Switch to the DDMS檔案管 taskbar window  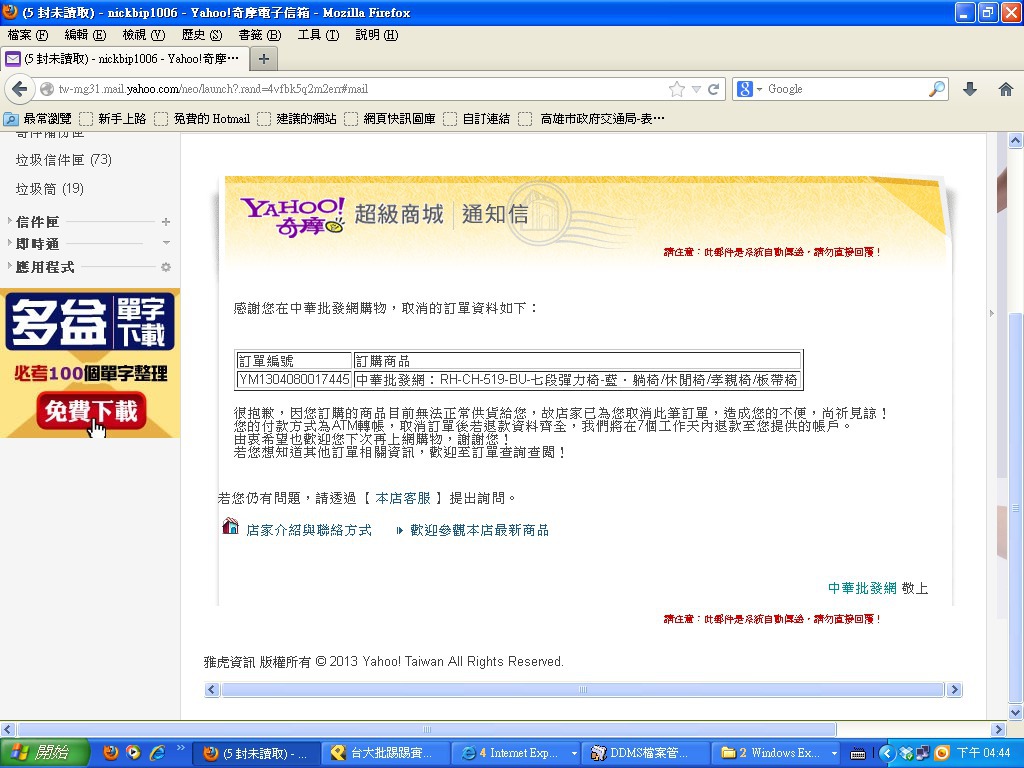pyautogui.click(x=647, y=753)
